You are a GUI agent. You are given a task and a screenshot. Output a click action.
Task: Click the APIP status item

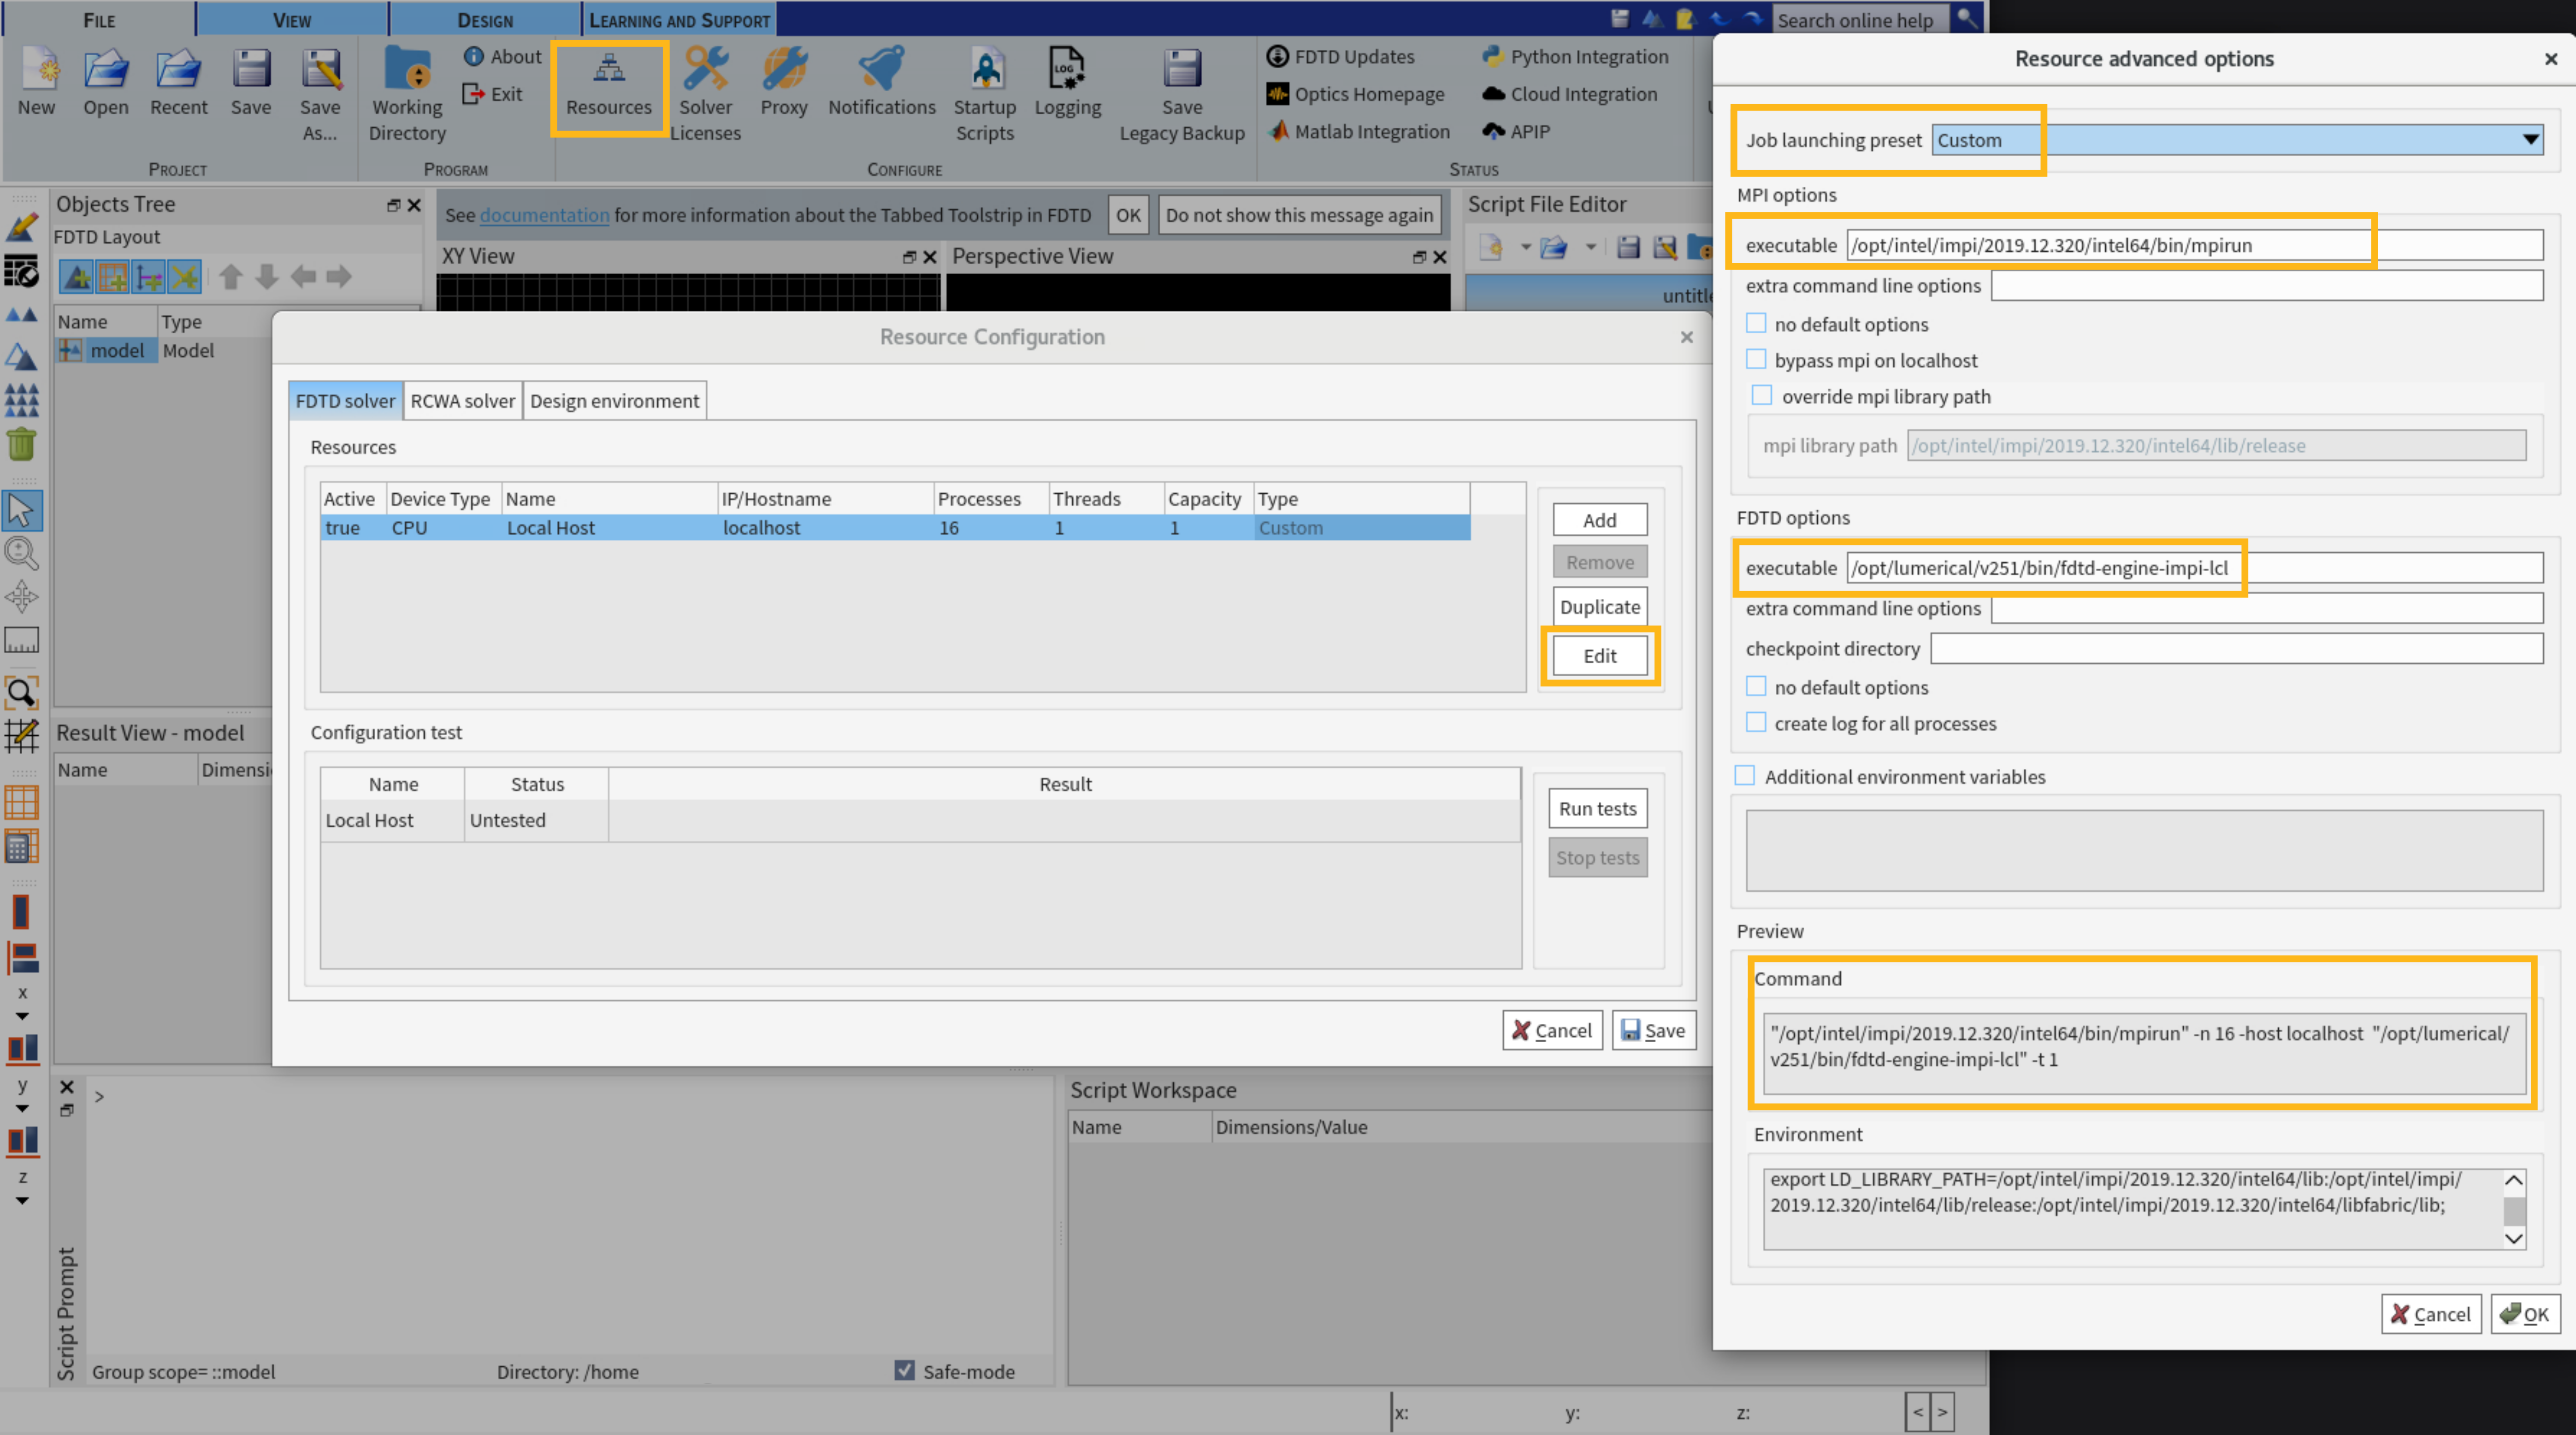point(1516,131)
